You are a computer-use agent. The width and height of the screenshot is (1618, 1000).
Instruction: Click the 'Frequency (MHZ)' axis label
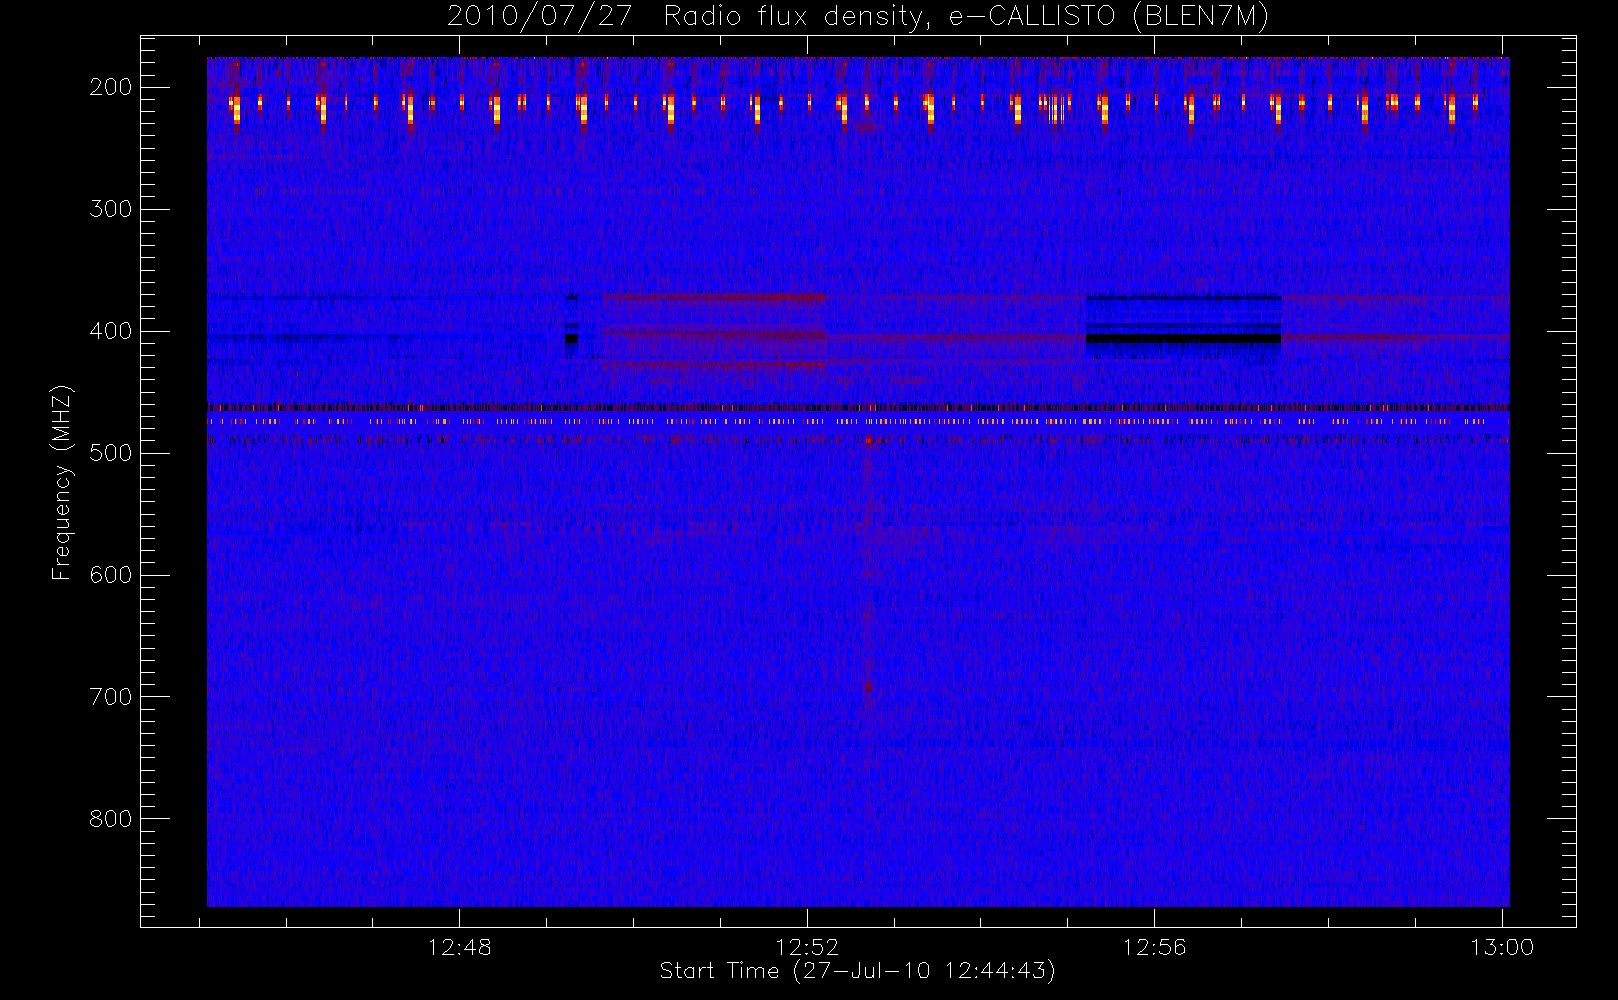(62, 482)
